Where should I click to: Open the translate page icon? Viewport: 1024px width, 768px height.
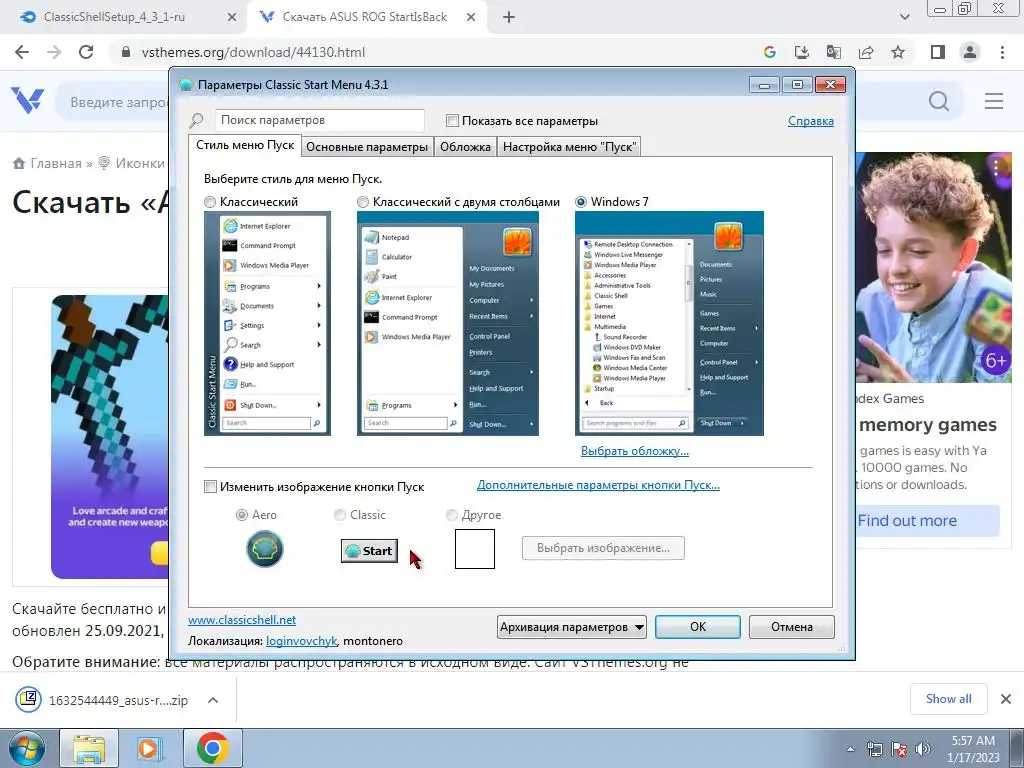pos(833,52)
